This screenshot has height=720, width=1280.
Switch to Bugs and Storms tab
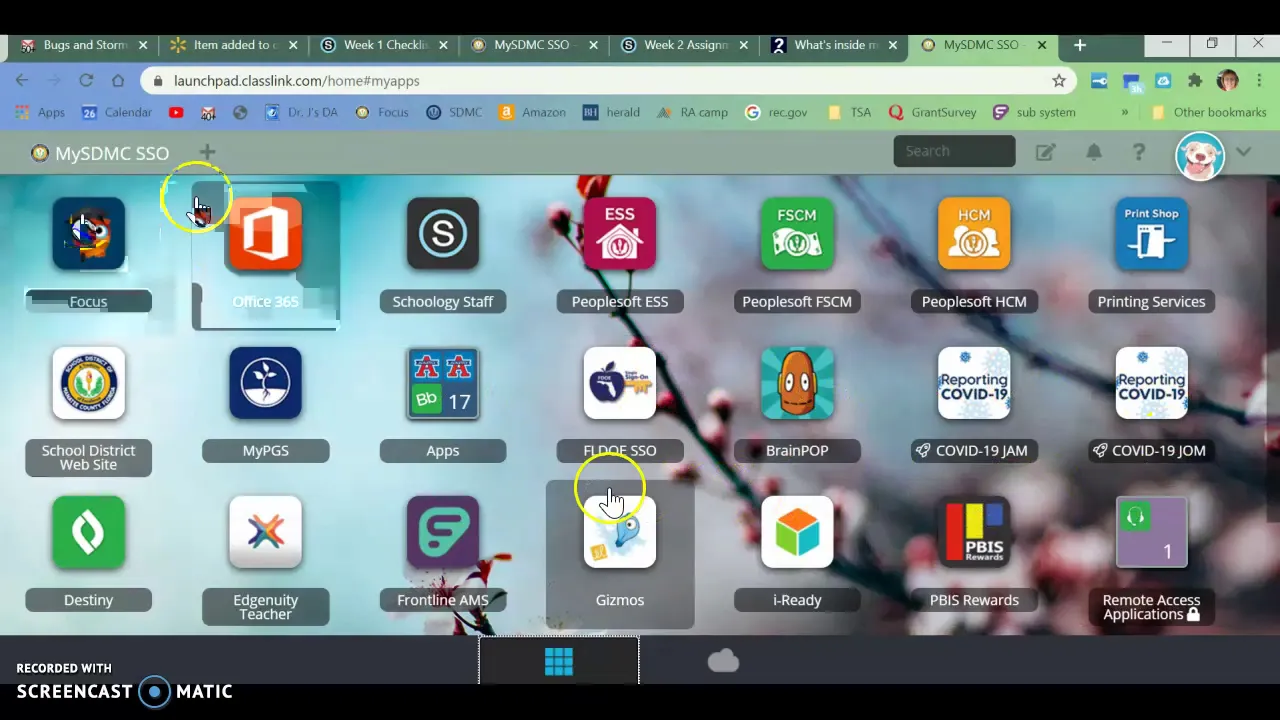(84, 45)
